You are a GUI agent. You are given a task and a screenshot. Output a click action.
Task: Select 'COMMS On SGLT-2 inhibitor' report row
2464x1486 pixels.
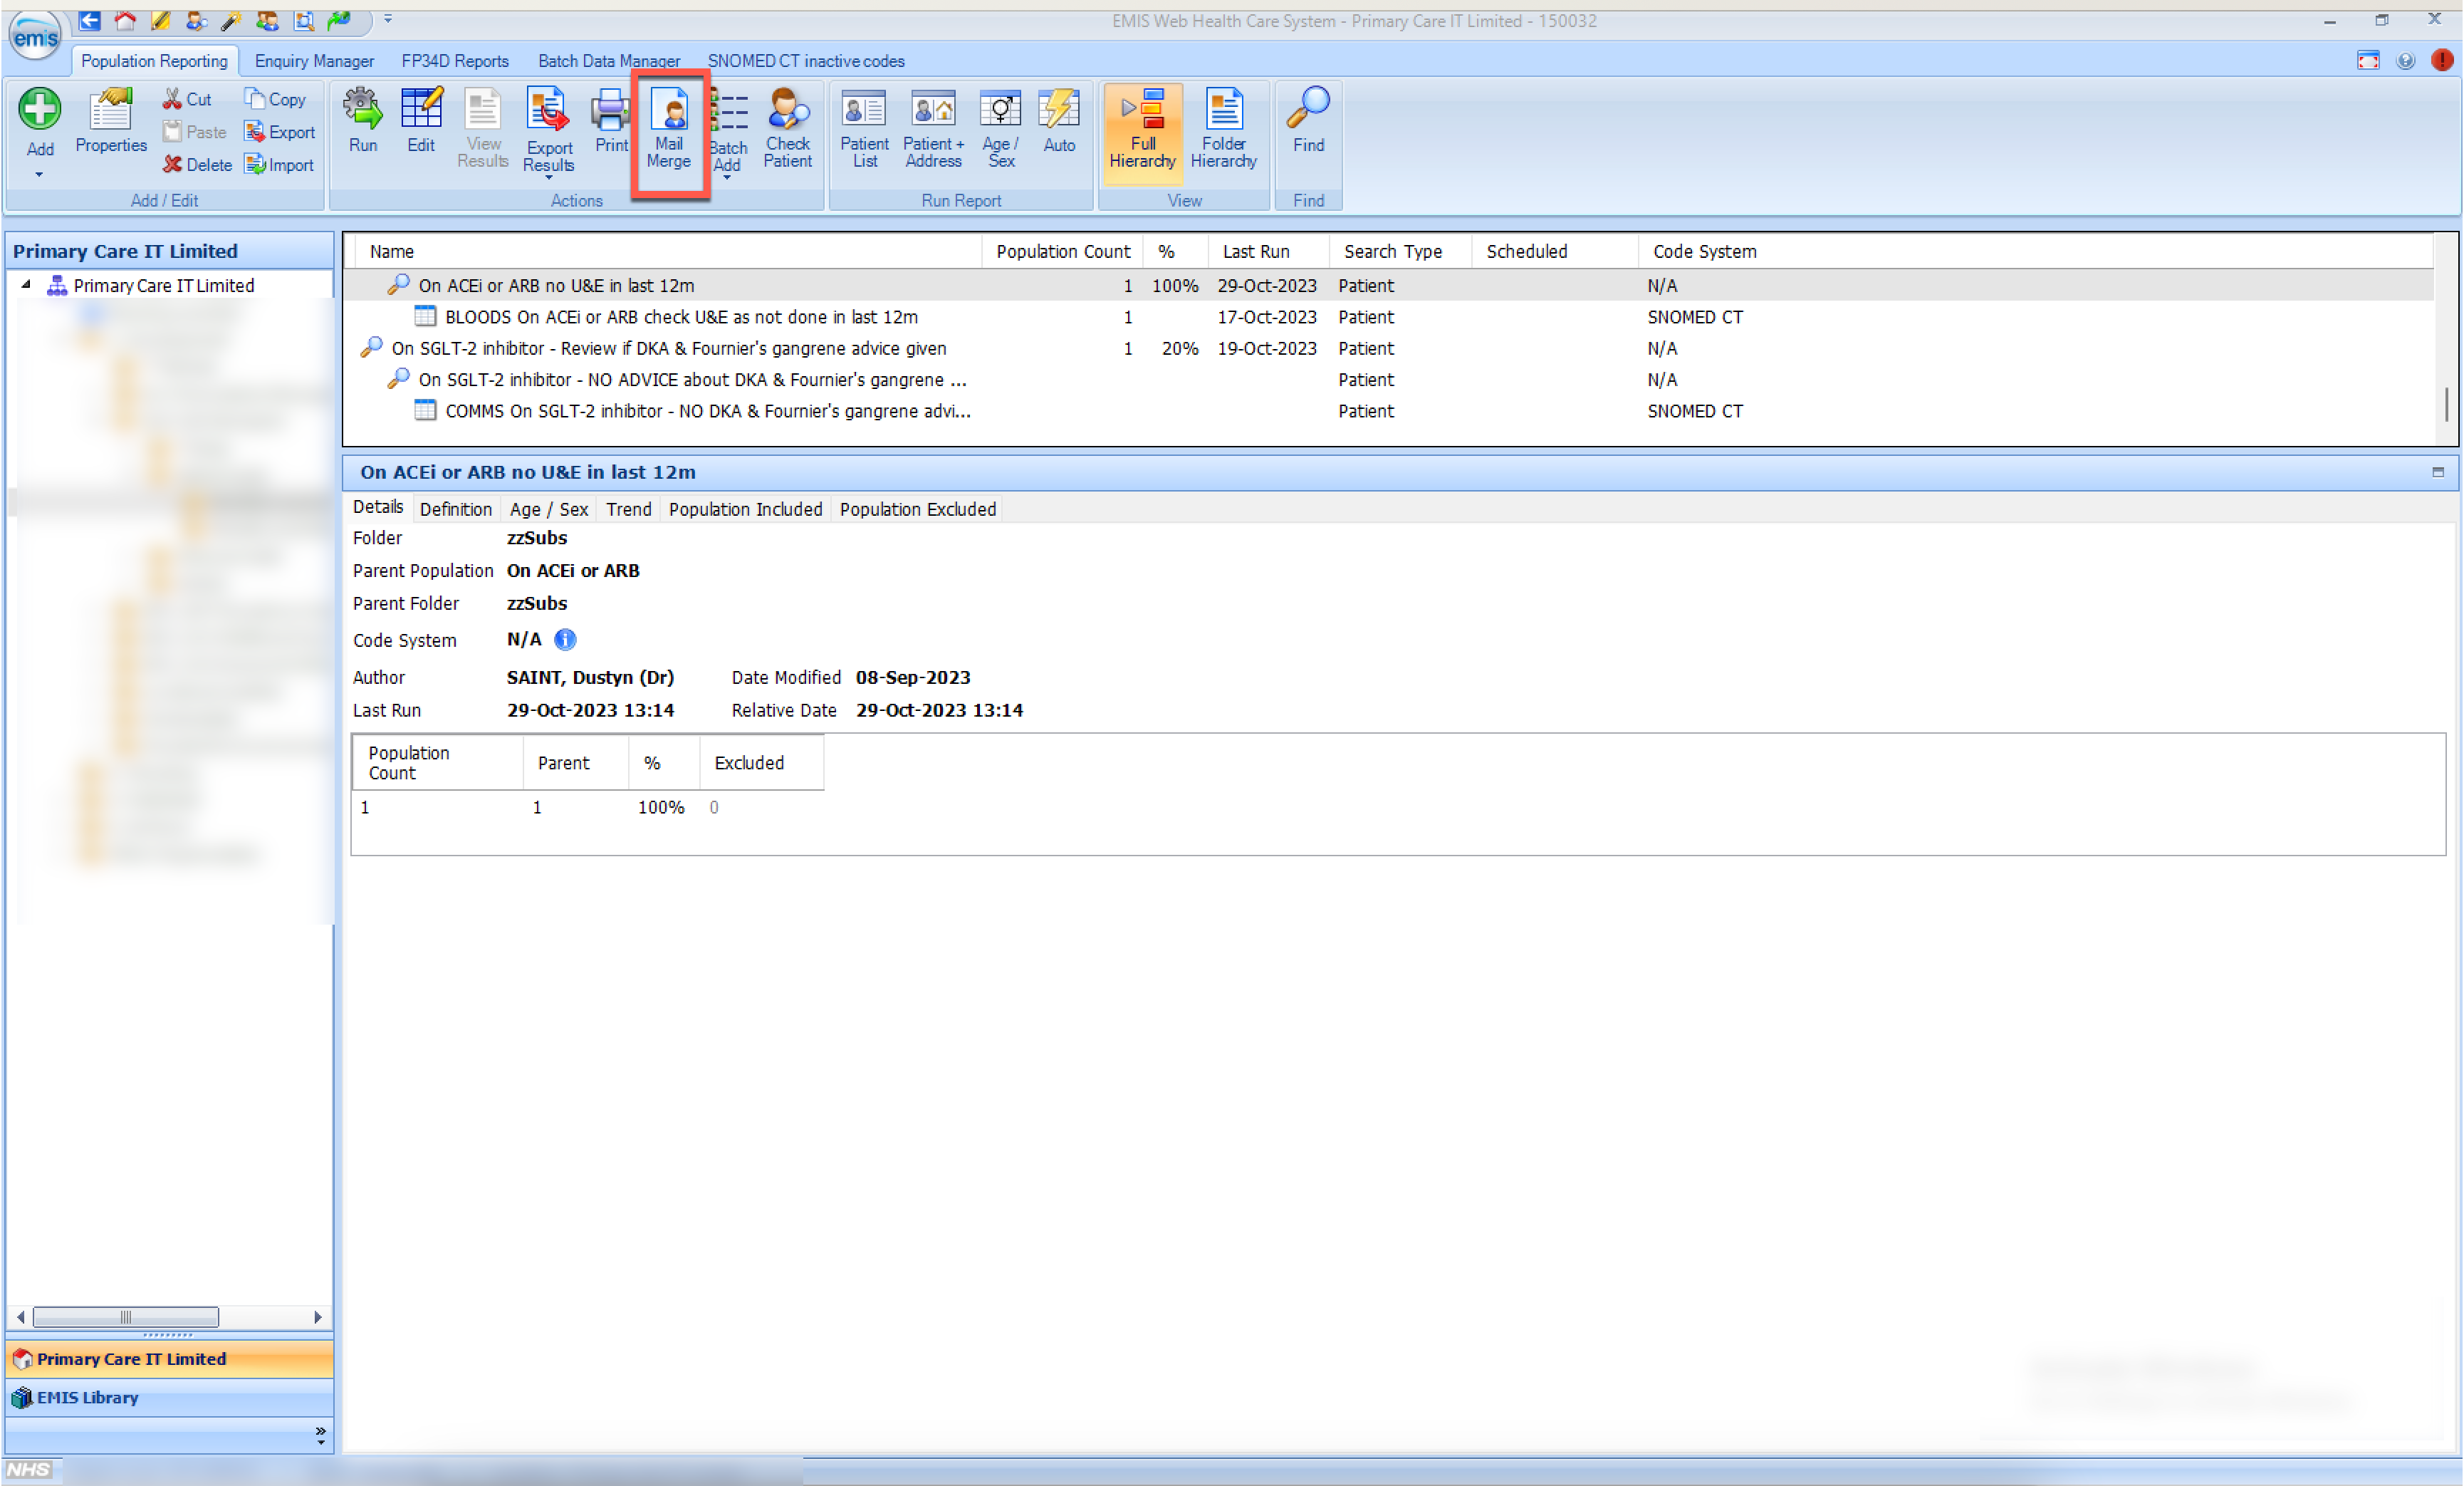pos(1390,411)
